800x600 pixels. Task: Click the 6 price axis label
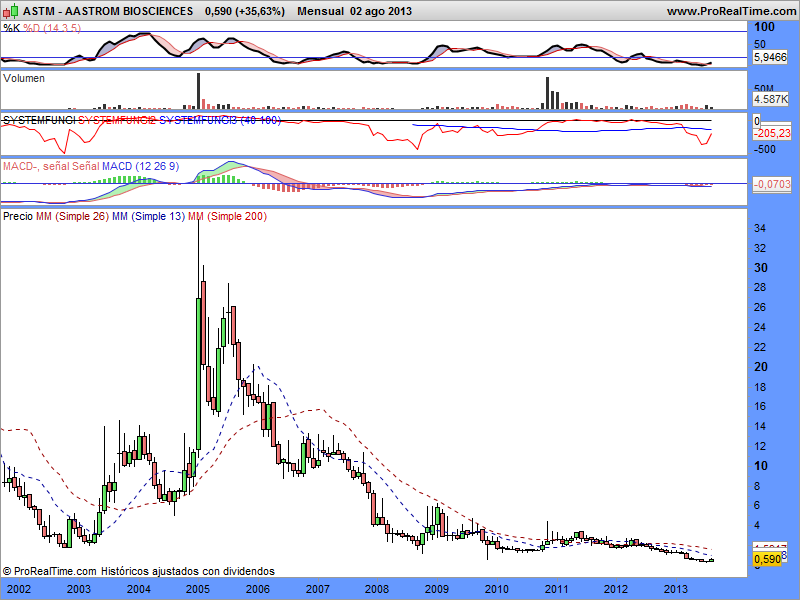click(757, 505)
